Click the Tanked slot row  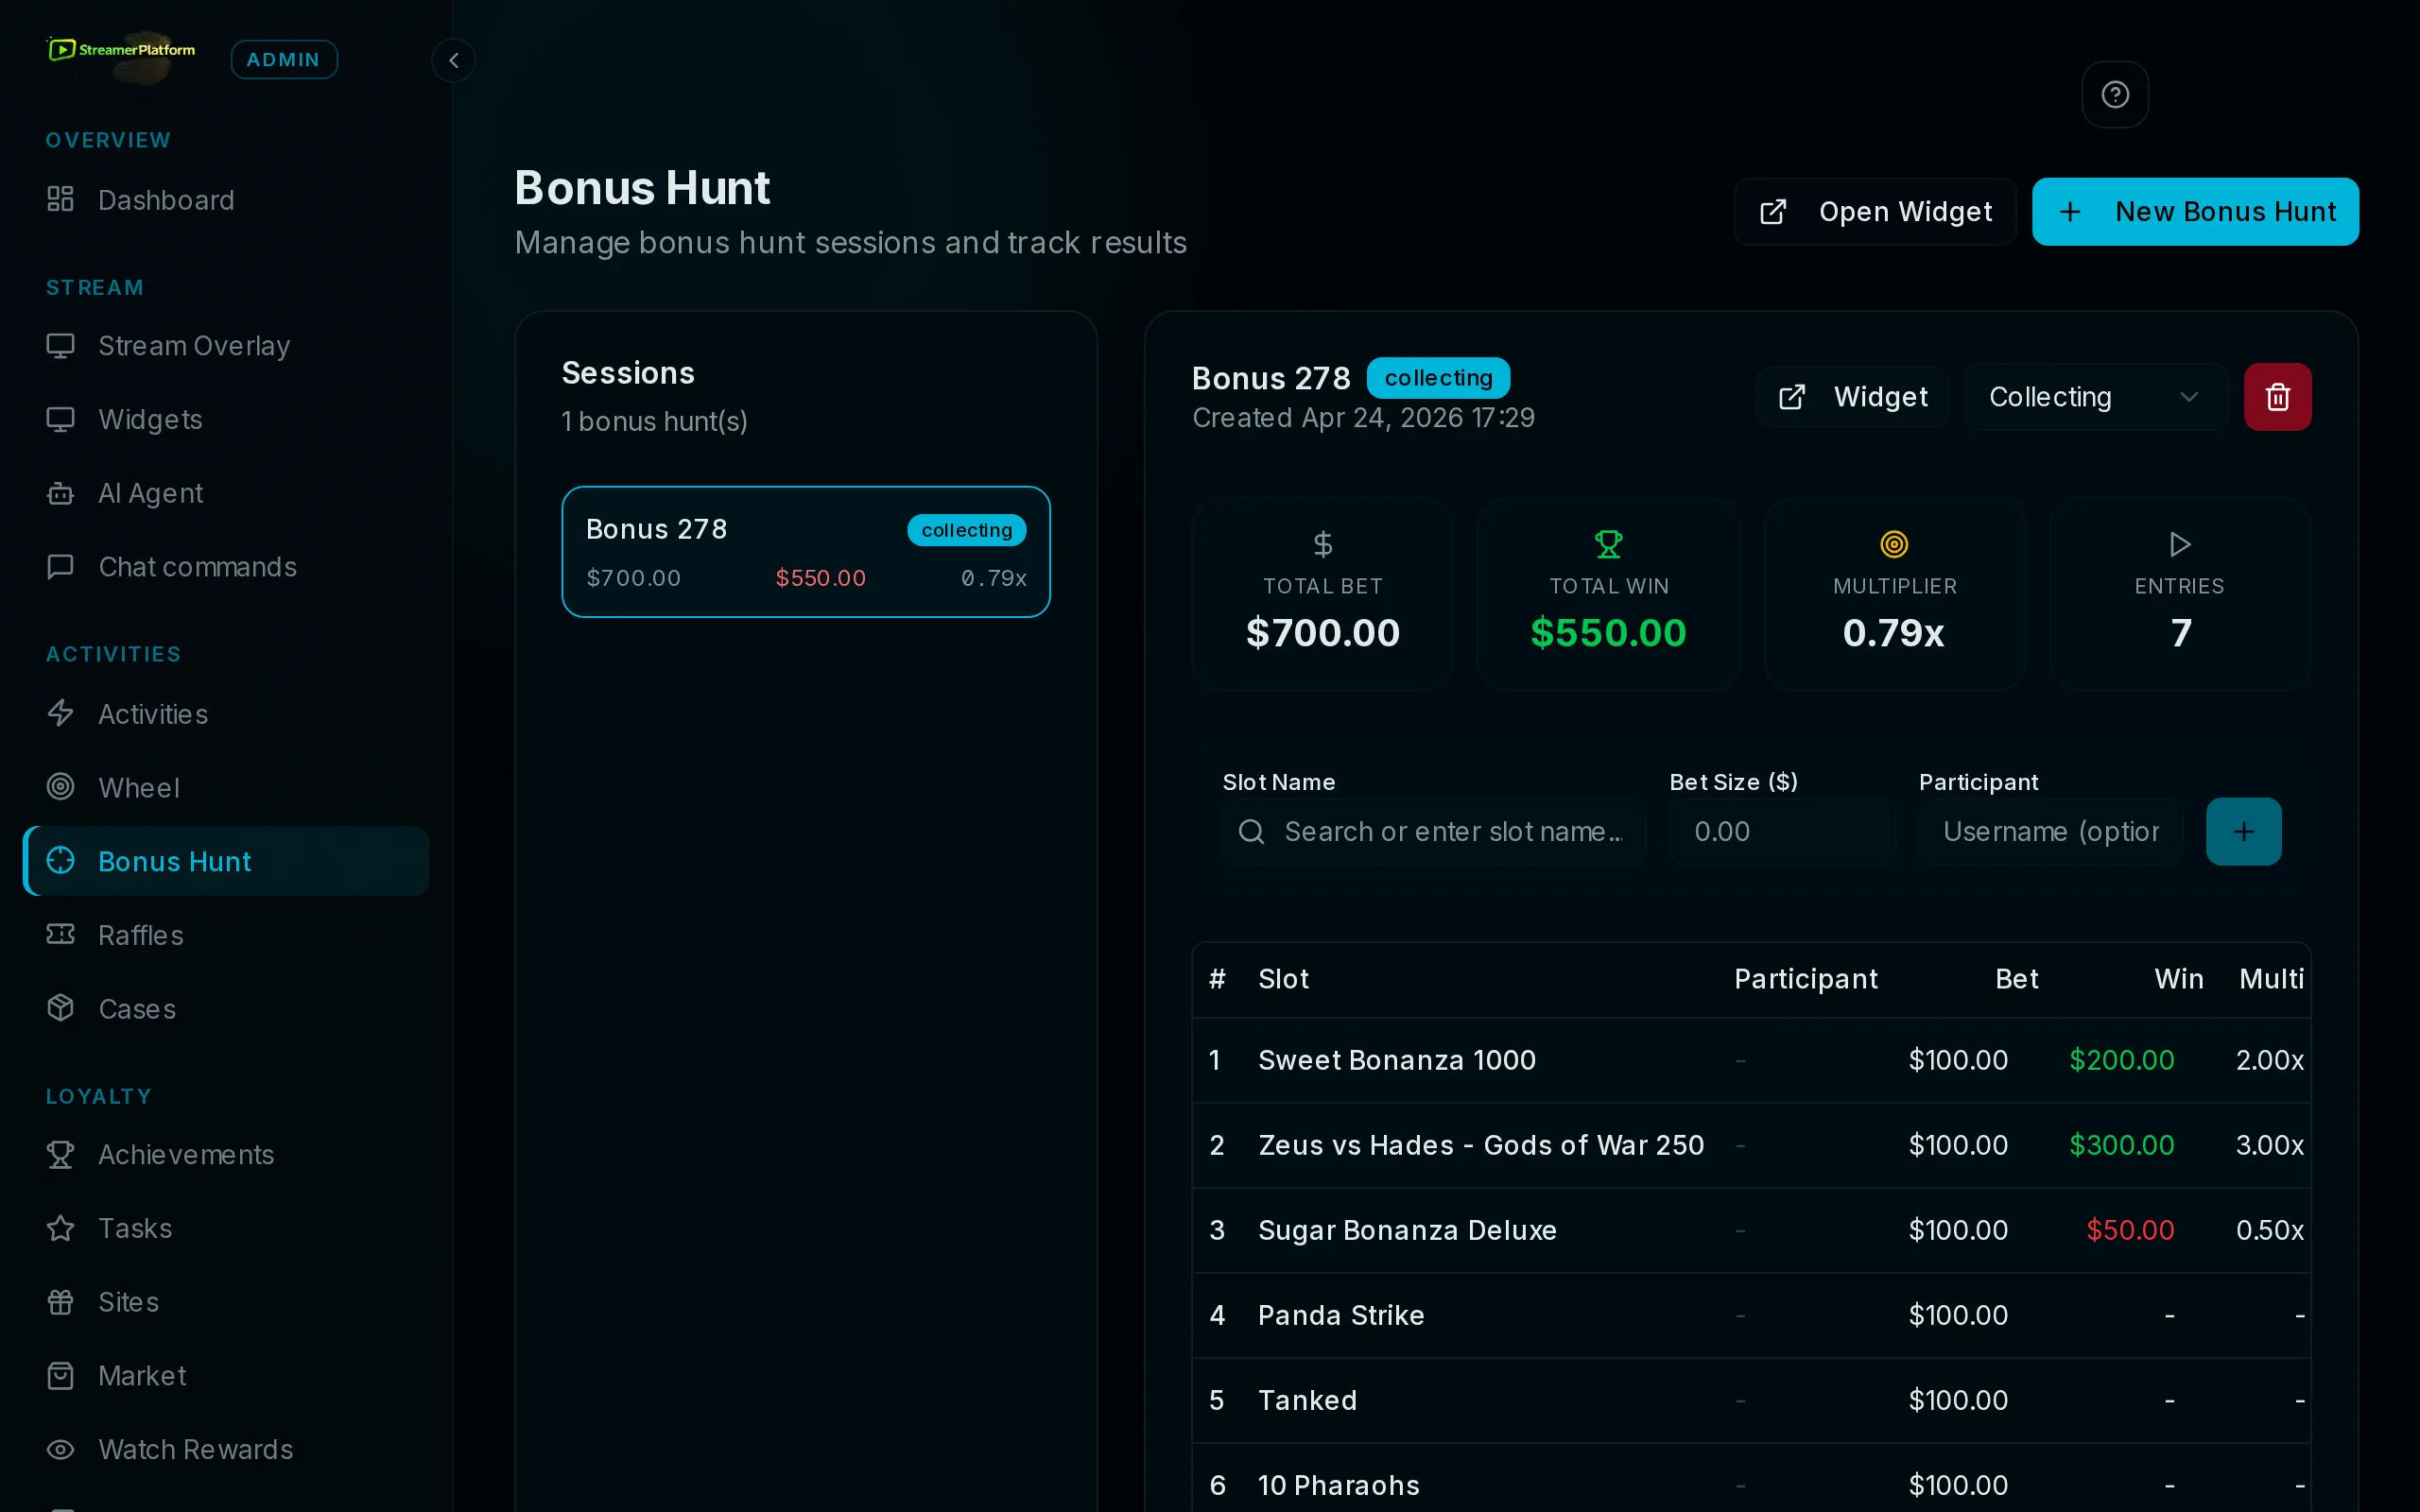tap(1751, 1400)
